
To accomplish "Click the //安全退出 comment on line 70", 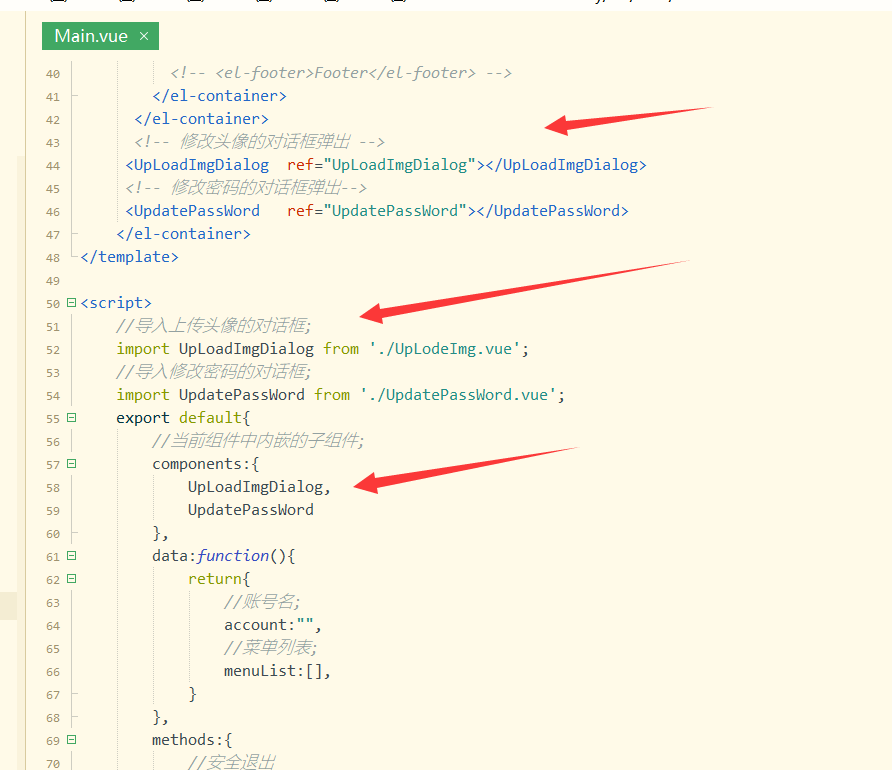I will 232,762.
